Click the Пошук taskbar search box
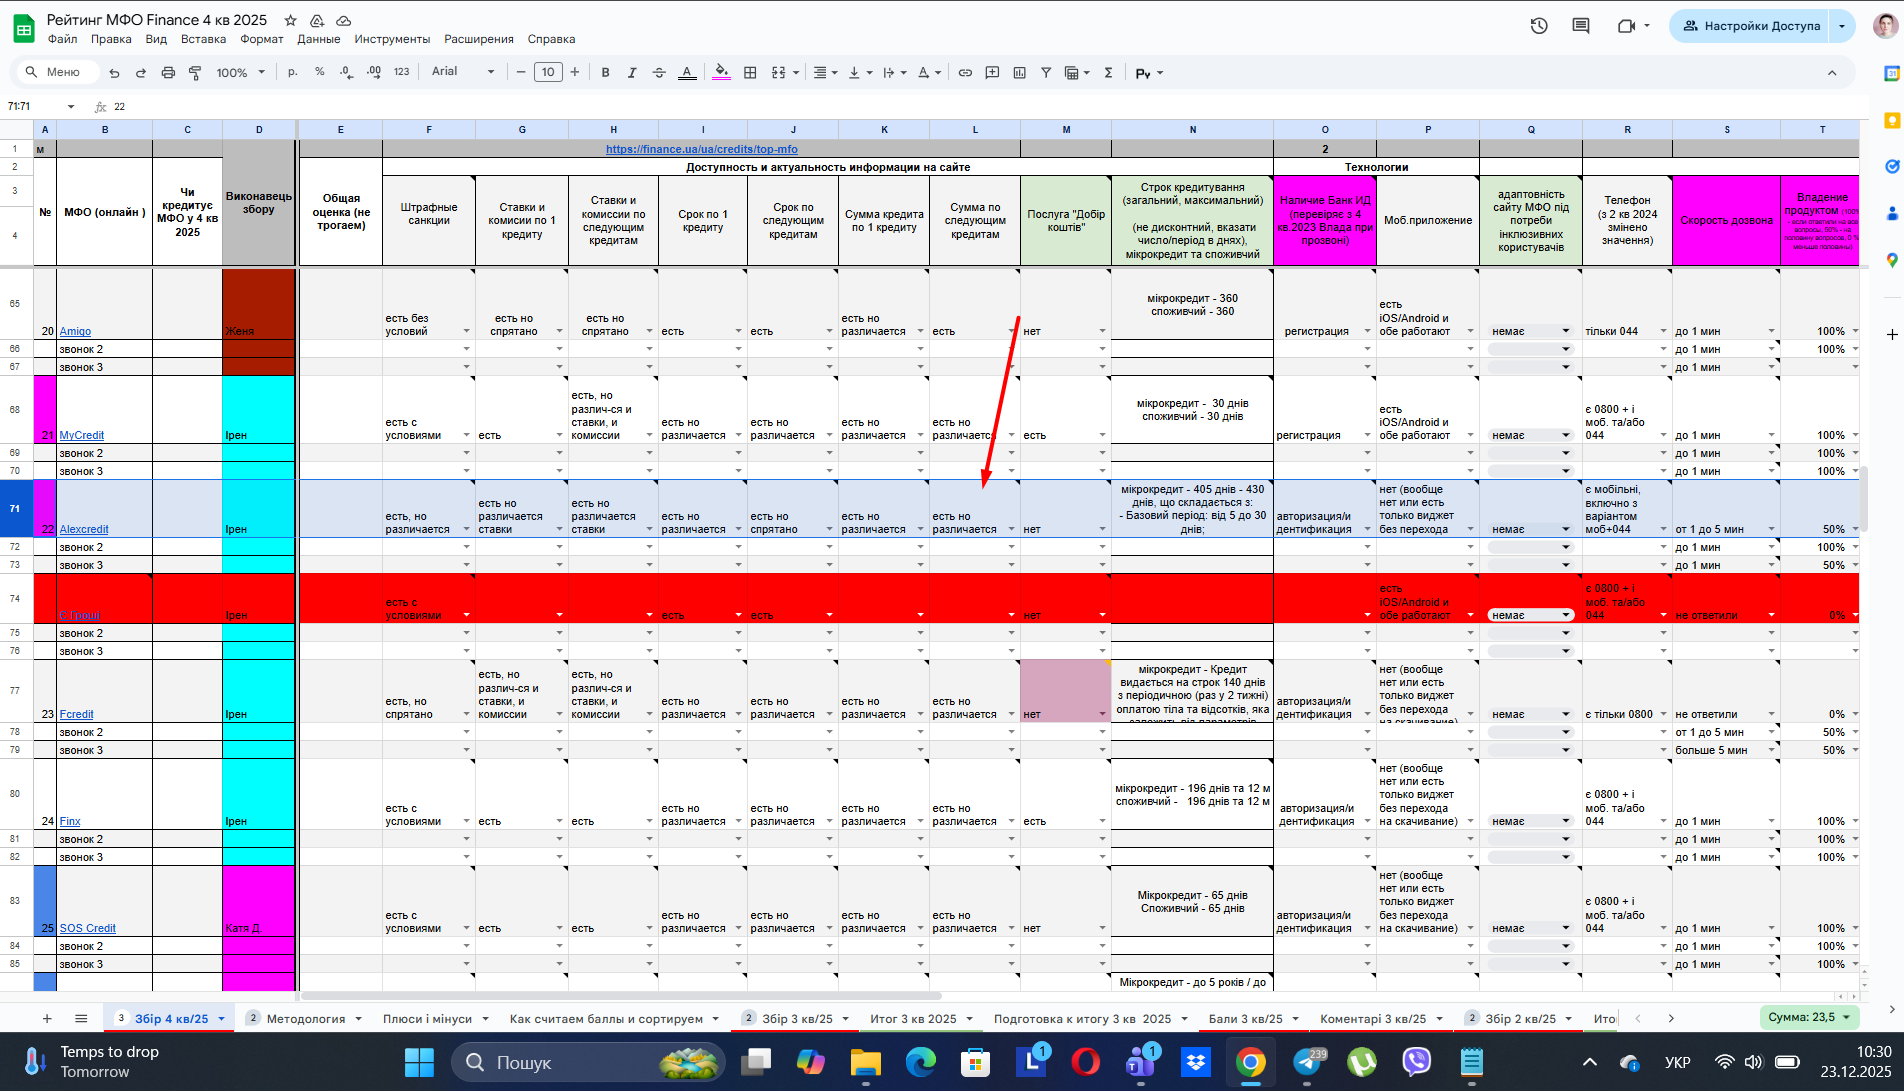This screenshot has height=1091, width=1904. [588, 1062]
